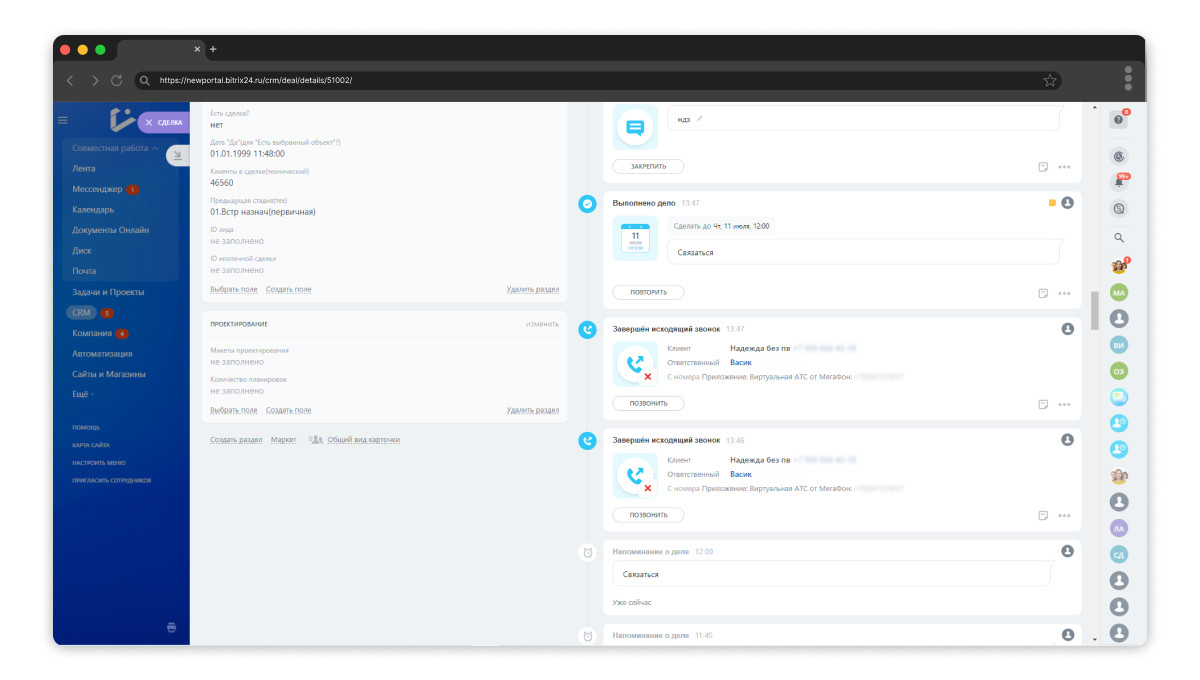
Task: Go back using the browser back arrow
Action: (x=70, y=80)
